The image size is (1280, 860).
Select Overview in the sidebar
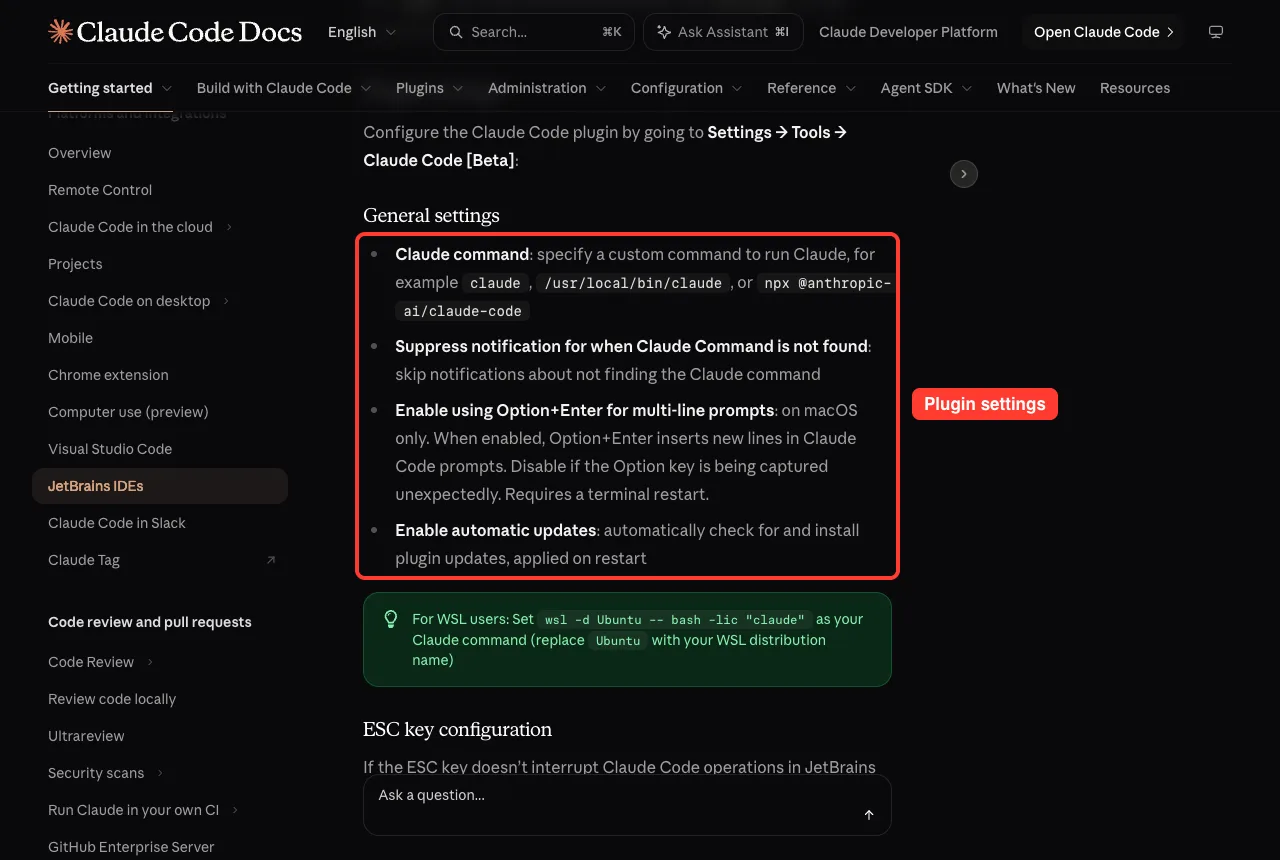pos(160,153)
